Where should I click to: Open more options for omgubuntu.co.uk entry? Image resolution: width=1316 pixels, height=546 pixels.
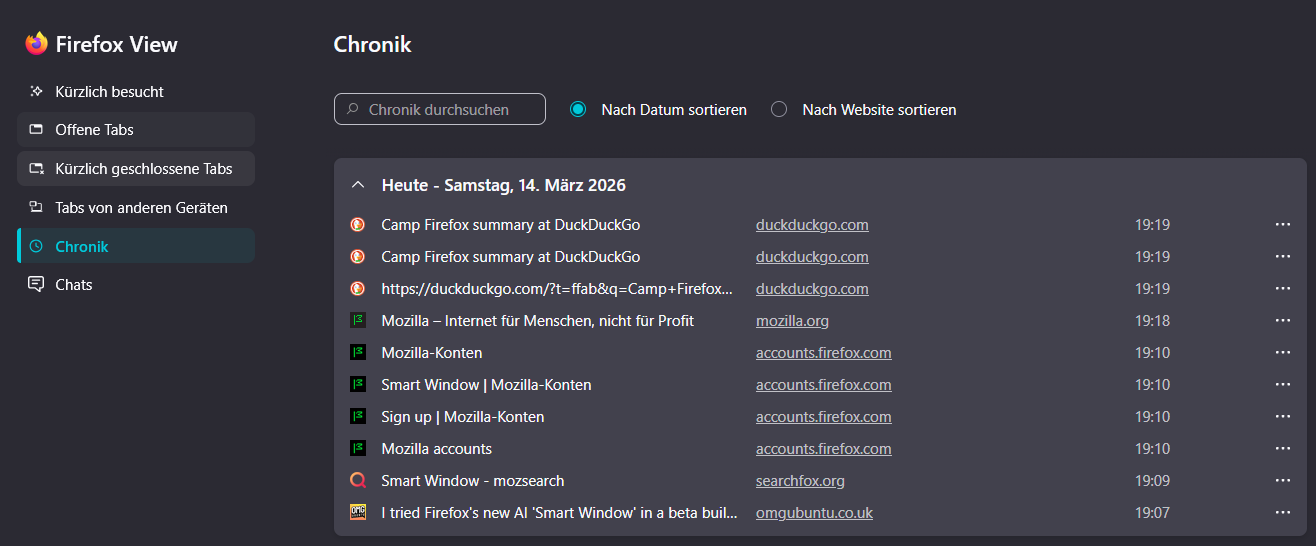pyautogui.click(x=1283, y=513)
